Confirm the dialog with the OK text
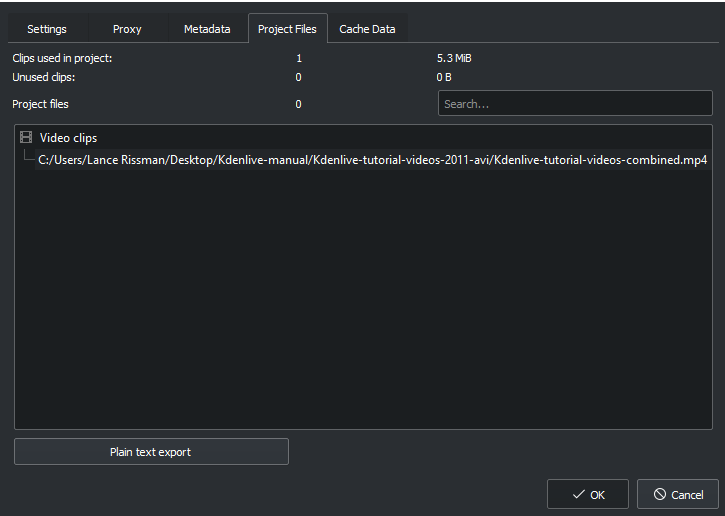Viewport: 725px width, 516px height. [x=597, y=495]
